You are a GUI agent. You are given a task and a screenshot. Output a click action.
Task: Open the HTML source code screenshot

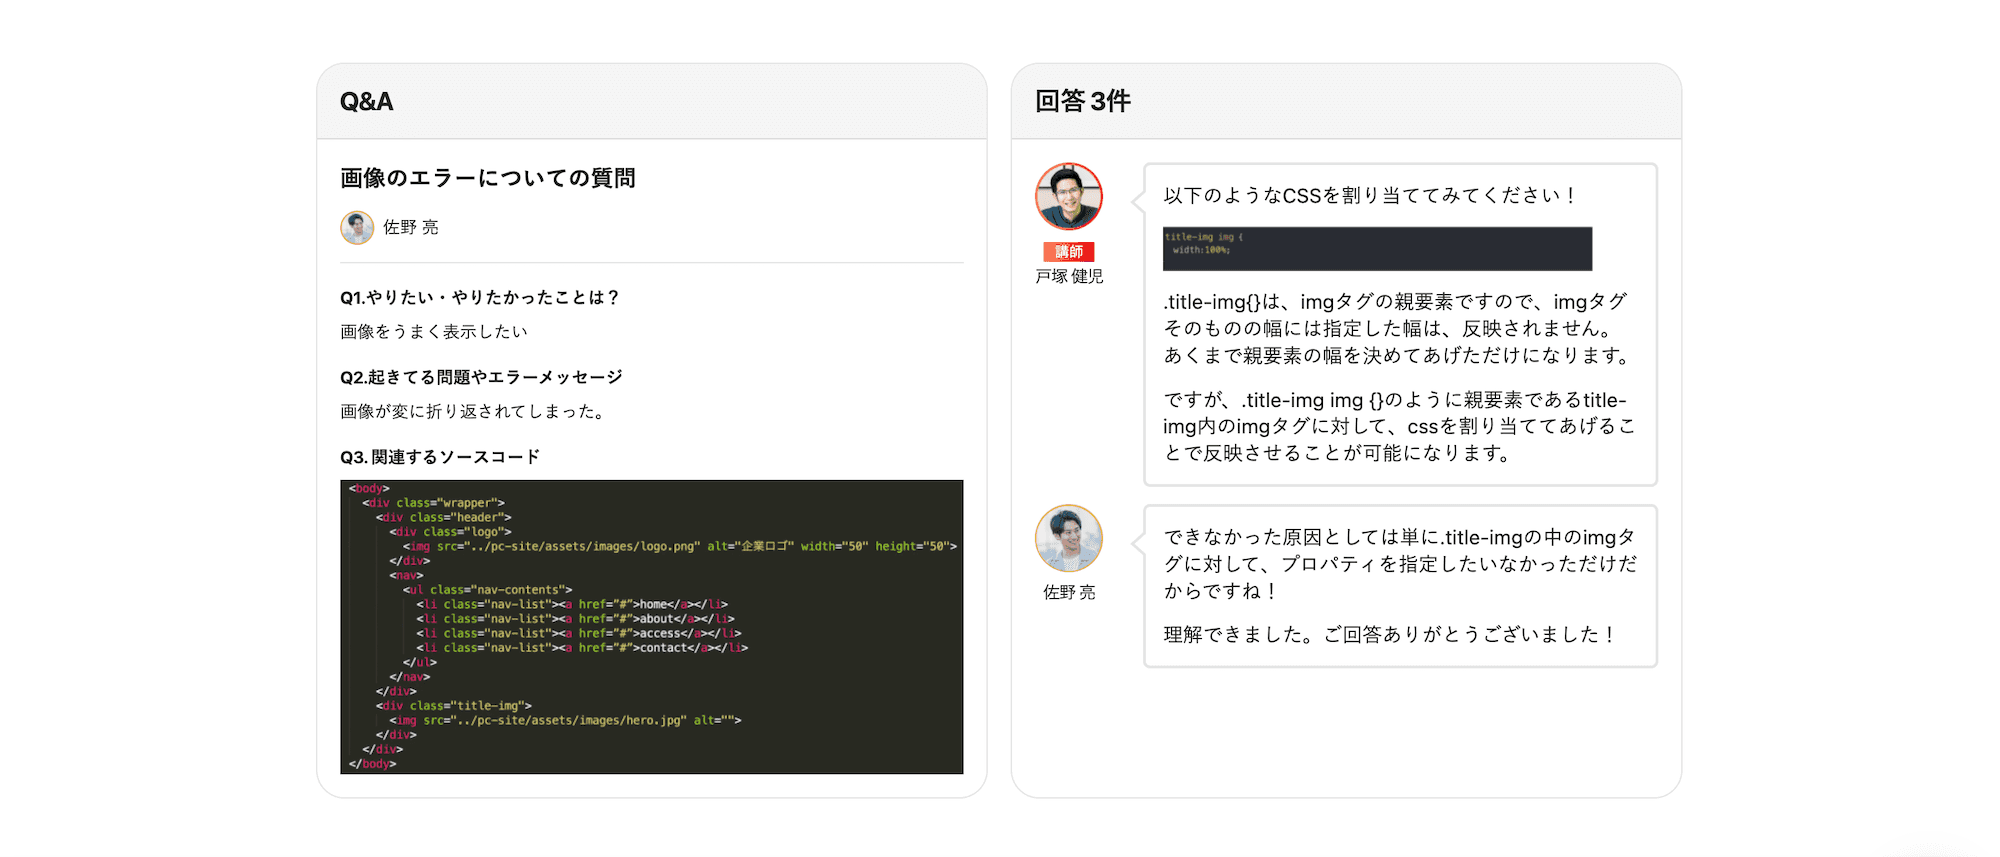point(652,627)
